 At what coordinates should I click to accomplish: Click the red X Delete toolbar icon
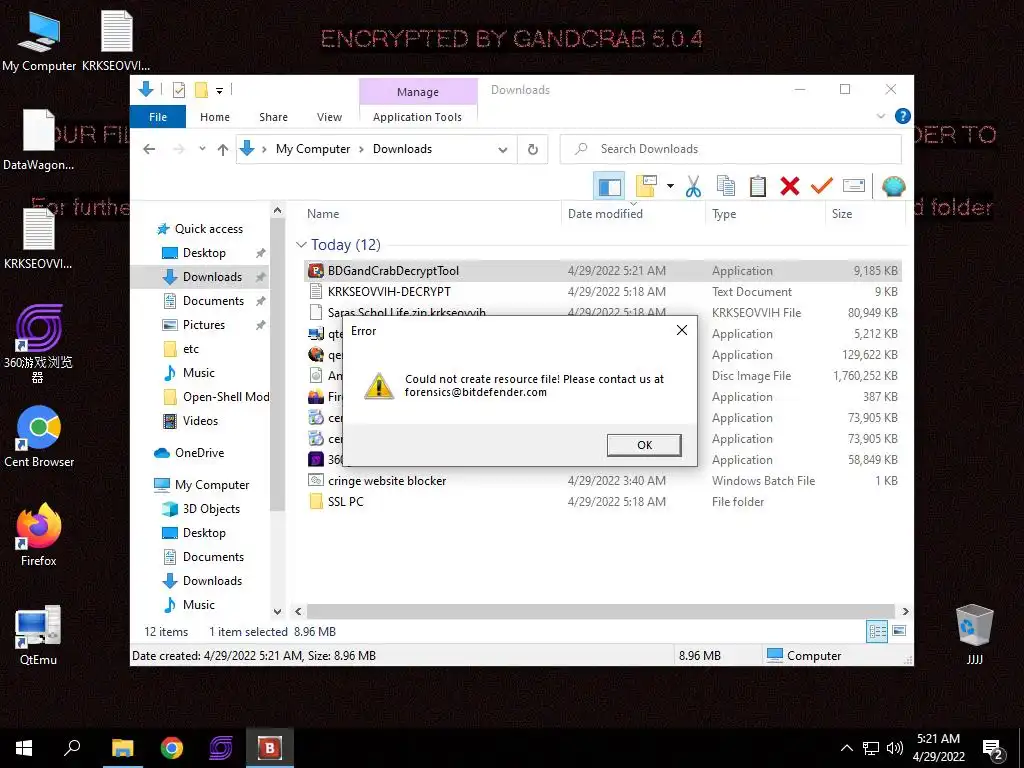(x=790, y=186)
